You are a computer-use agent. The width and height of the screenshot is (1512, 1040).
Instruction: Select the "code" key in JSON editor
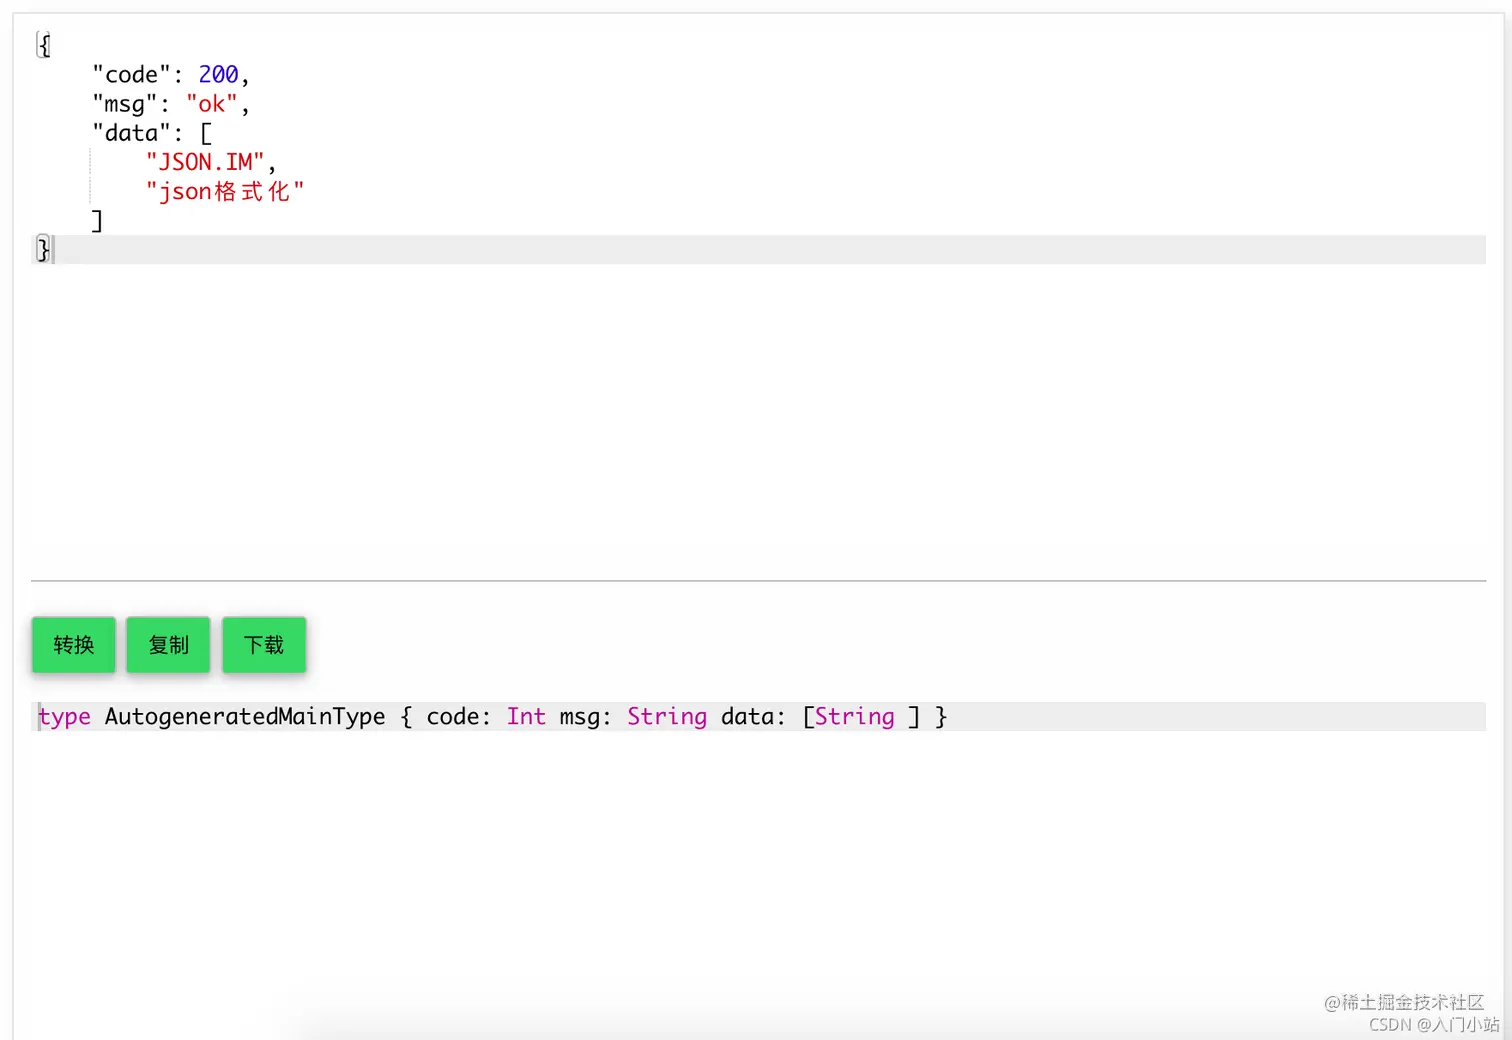click(x=132, y=75)
